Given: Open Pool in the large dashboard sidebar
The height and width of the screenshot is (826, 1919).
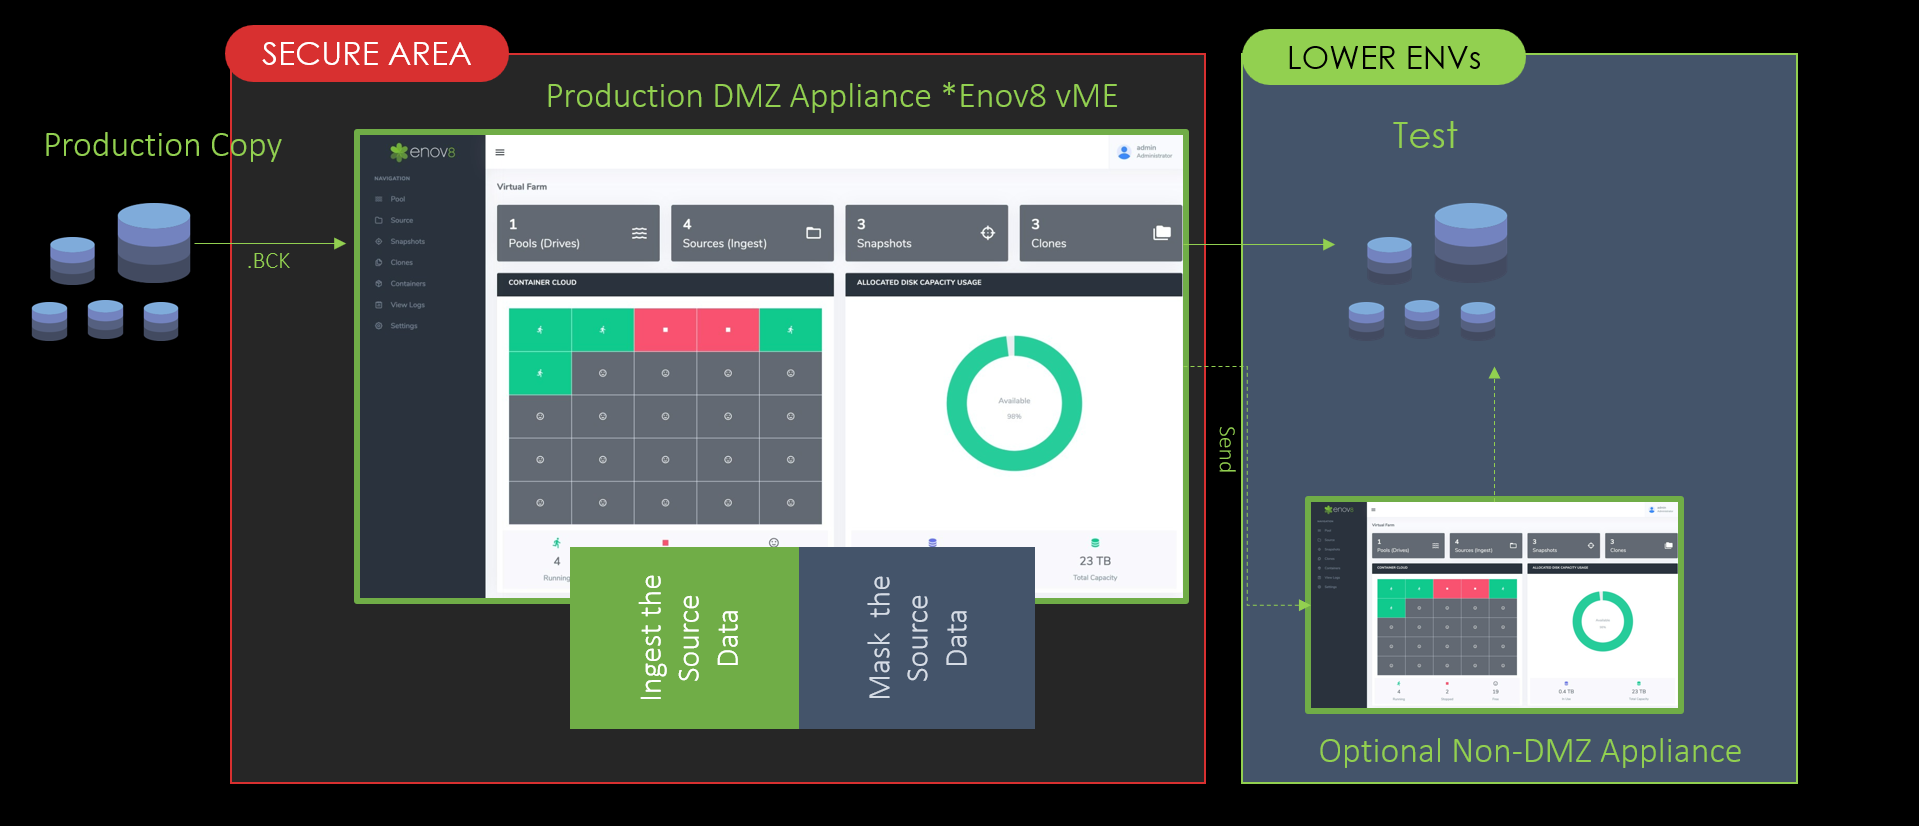Looking at the screenshot, I should tap(397, 199).
